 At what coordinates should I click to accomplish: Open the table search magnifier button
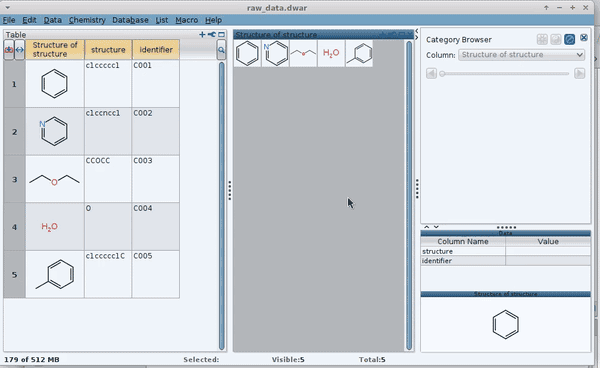(x=221, y=50)
